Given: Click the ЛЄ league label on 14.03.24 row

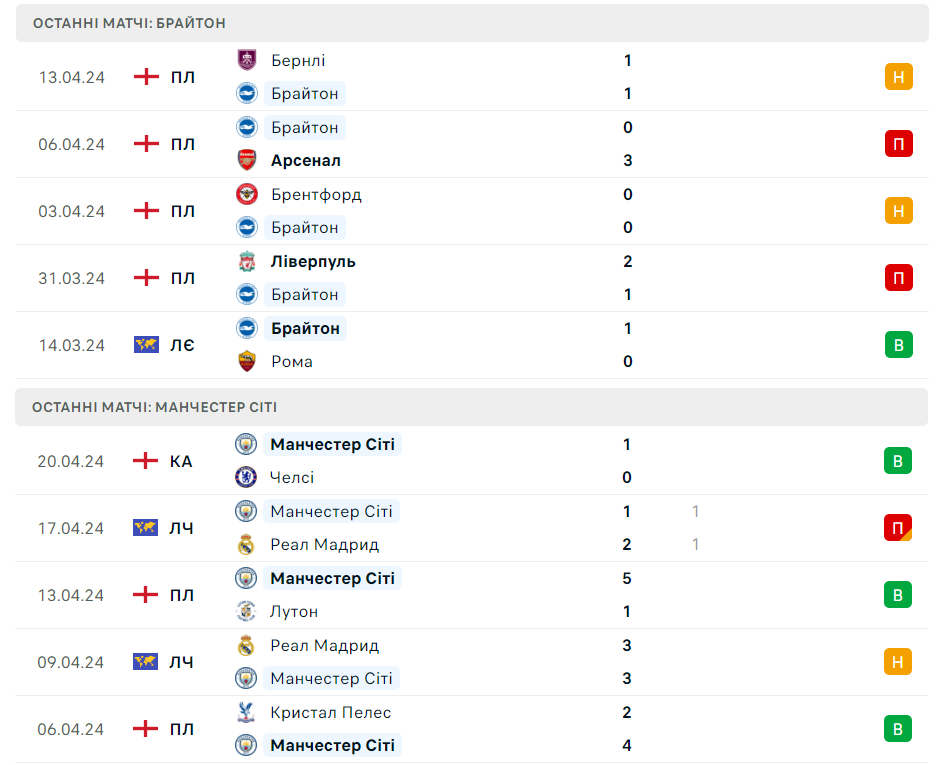Looking at the screenshot, I should click(x=182, y=345).
